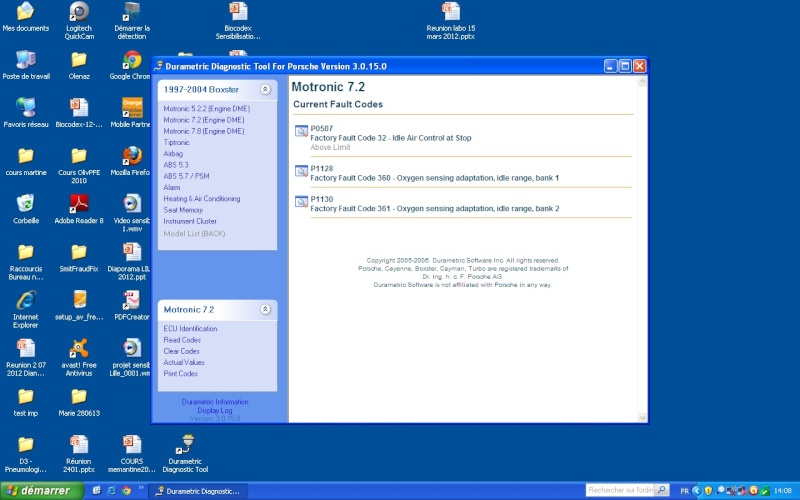Launch Chrome from the quick launch bar
The width and height of the screenshot is (800, 500).
tap(126, 491)
